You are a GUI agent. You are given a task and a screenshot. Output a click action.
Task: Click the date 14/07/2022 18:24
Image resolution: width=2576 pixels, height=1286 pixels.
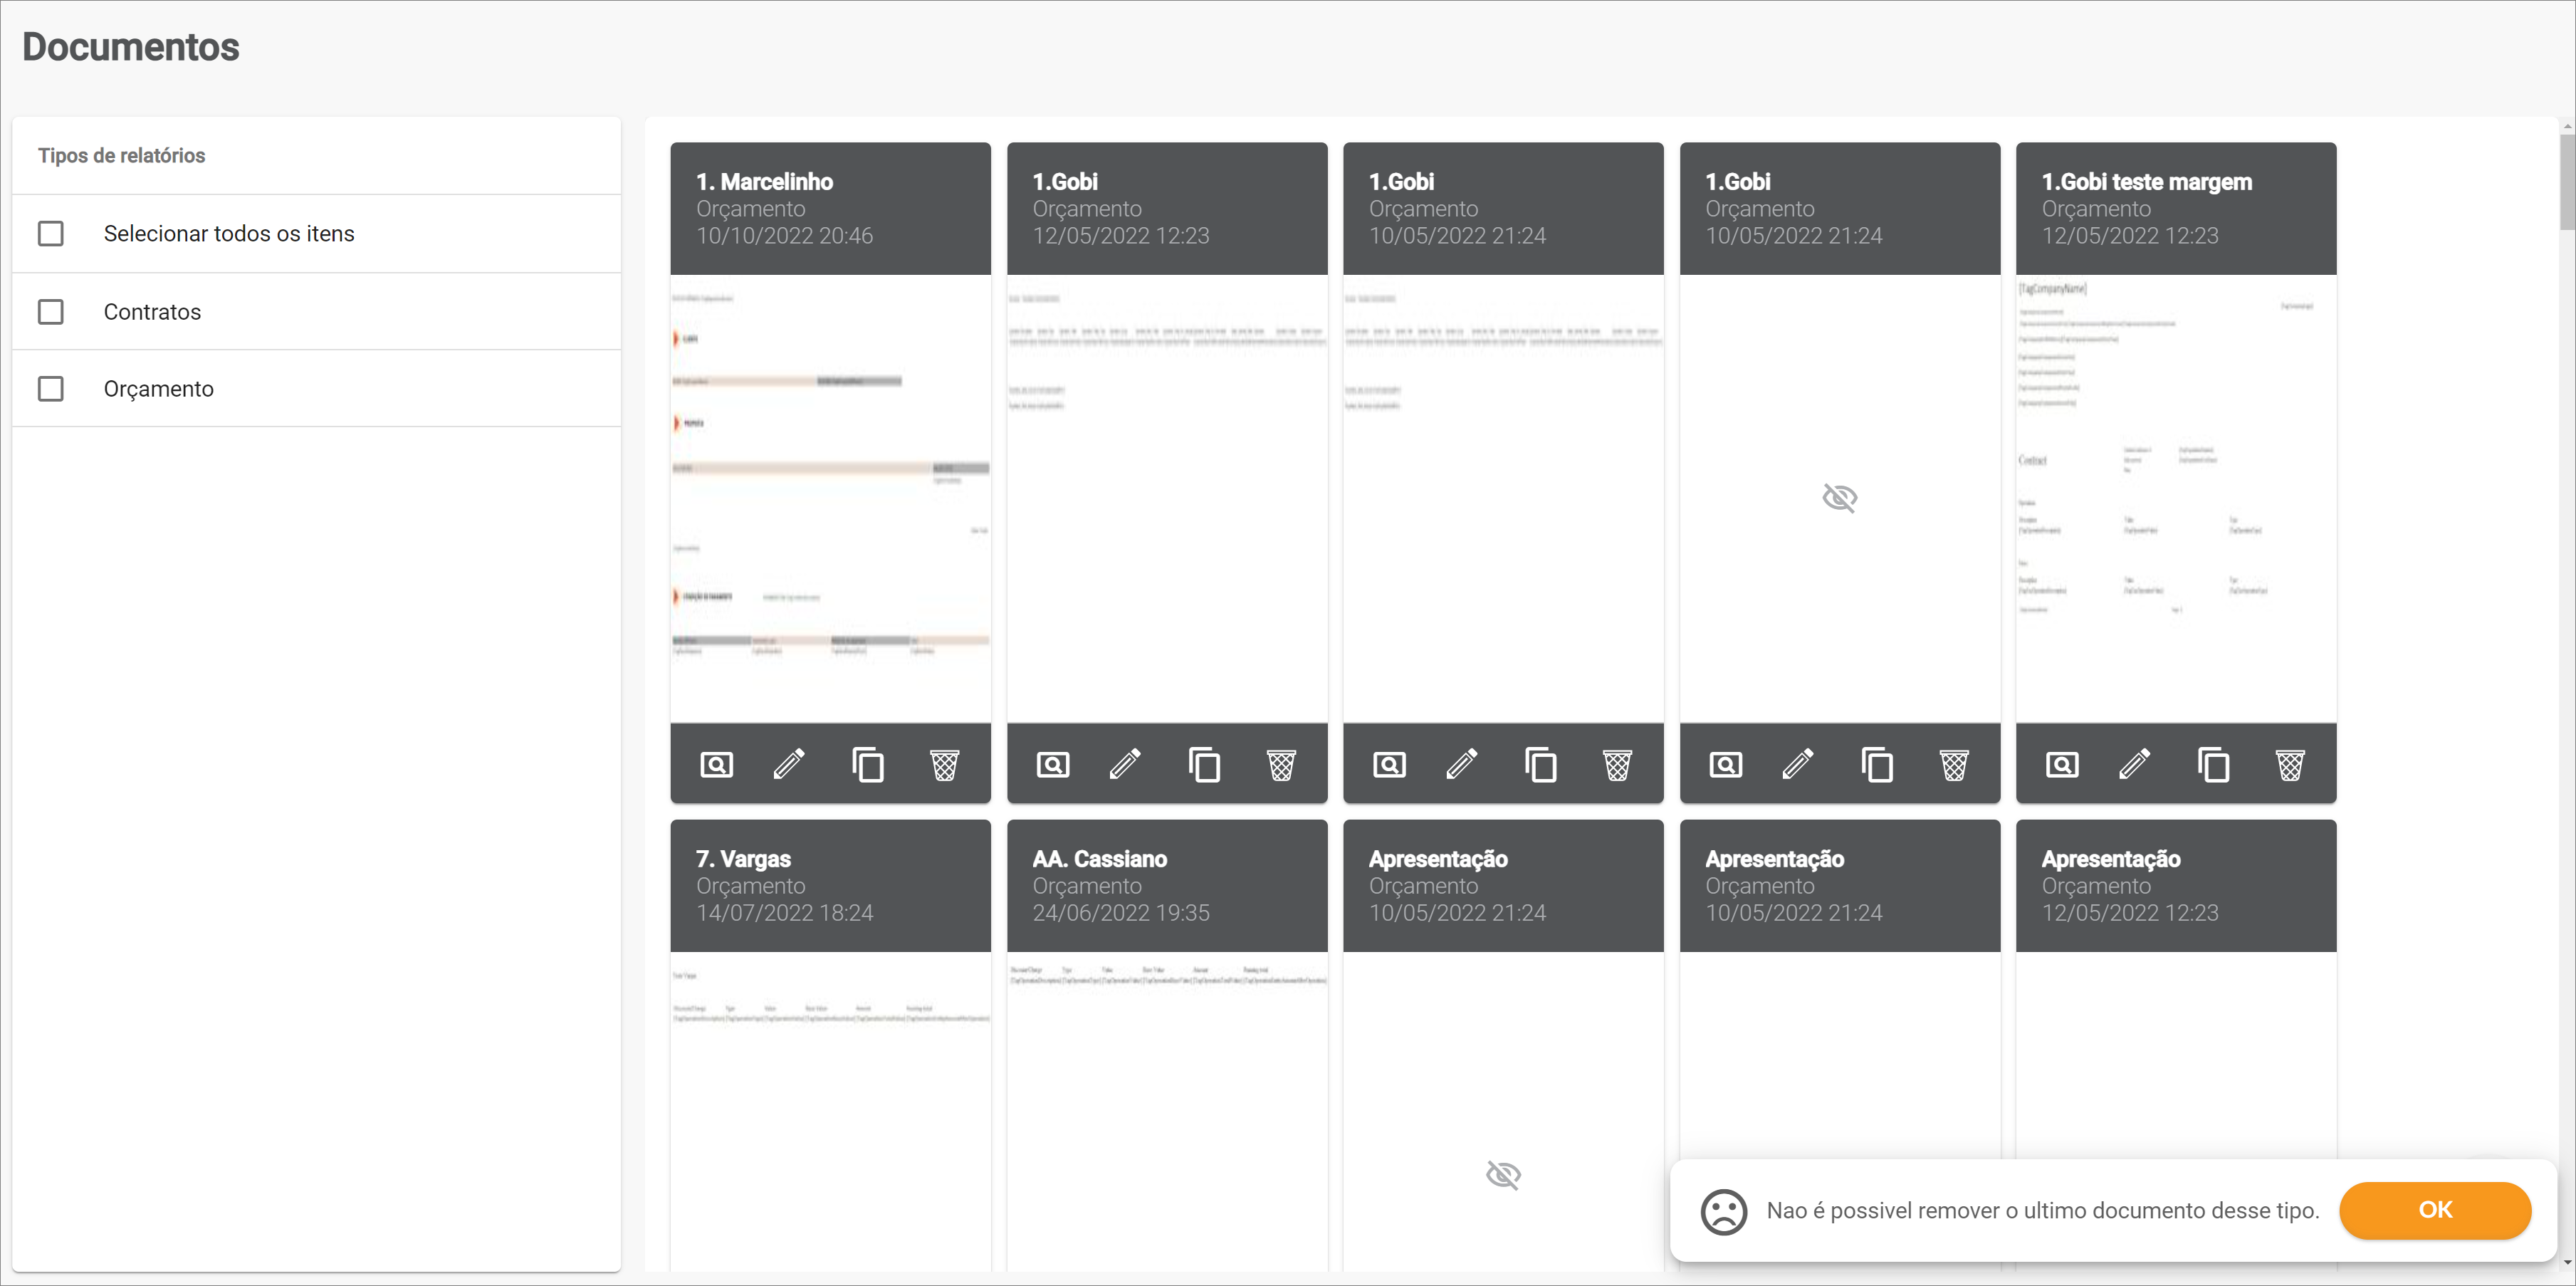[x=784, y=913]
